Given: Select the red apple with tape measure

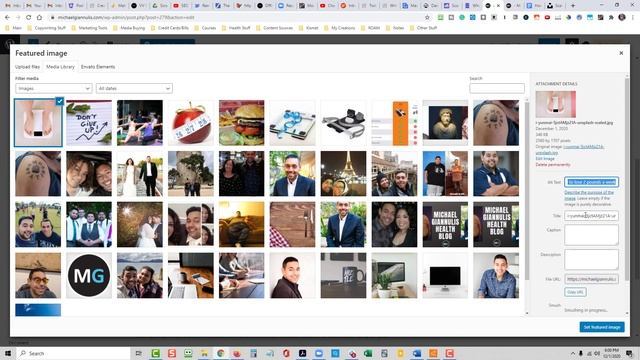Looking at the screenshot, I should [x=191, y=123].
